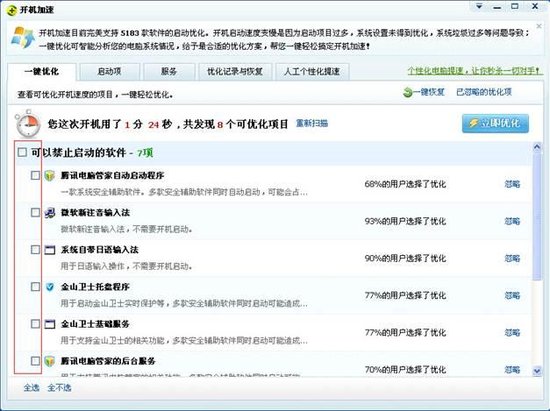
Task: Open 已忽略的优化项 link
Action: (484, 92)
